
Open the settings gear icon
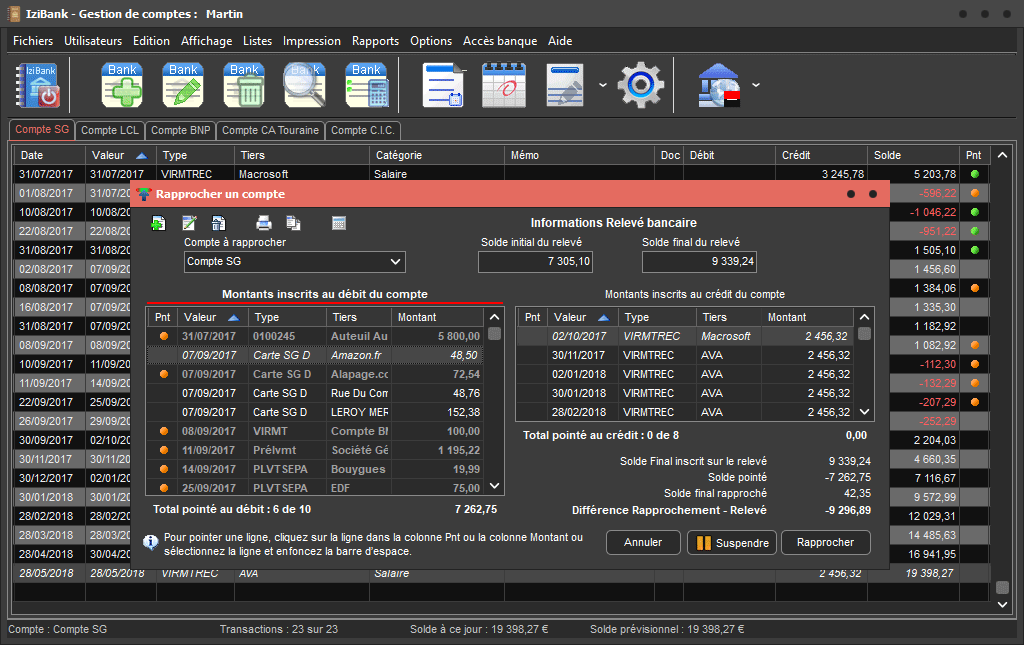click(x=640, y=85)
